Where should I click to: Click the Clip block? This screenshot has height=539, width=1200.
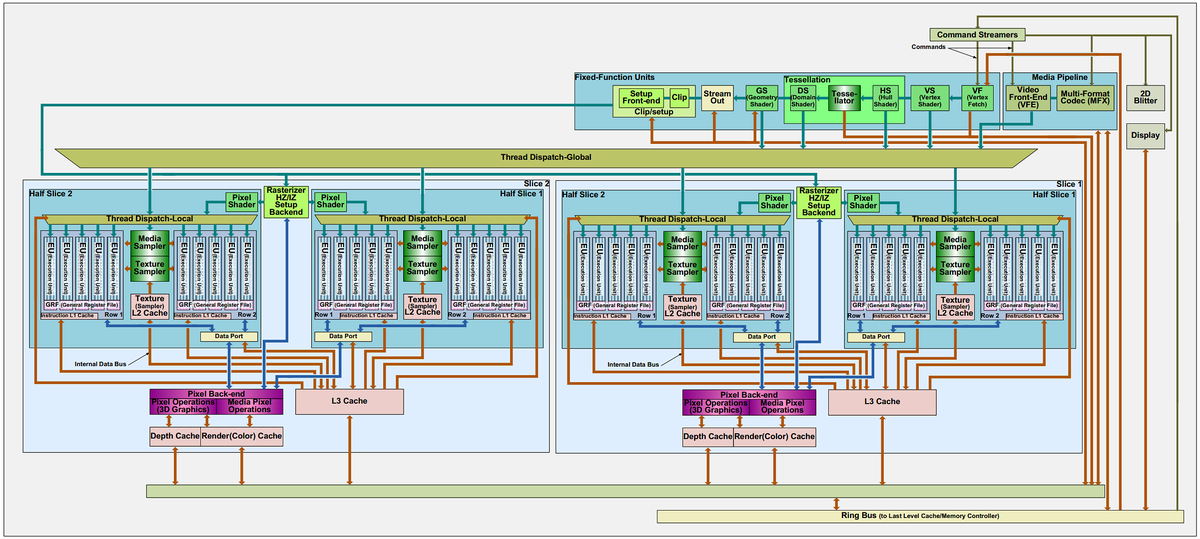(x=680, y=97)
